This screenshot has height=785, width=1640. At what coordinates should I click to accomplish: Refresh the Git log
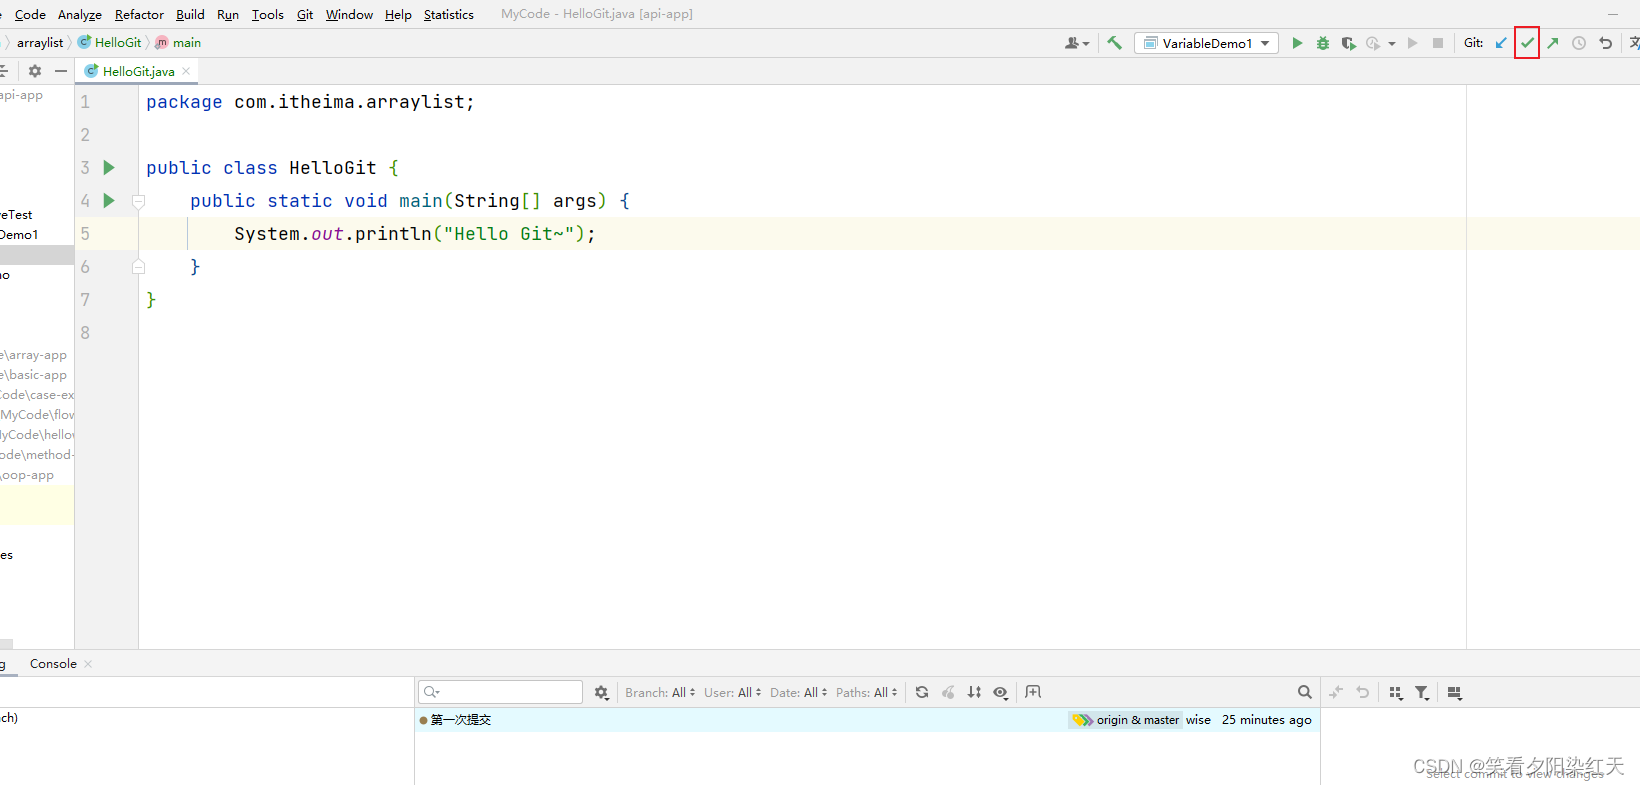click(x=922, y=692)
